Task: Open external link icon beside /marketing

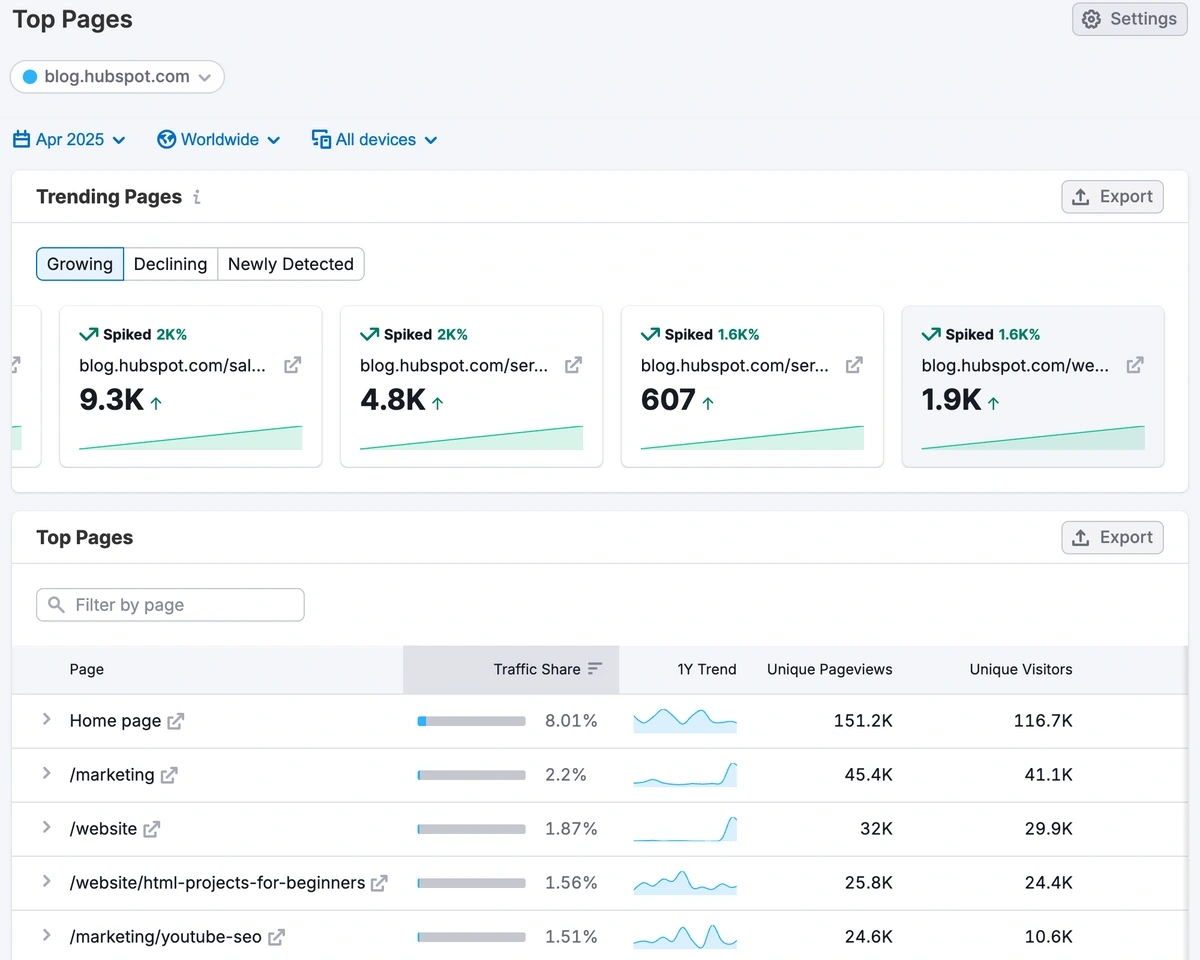Action: coord(169,775)
